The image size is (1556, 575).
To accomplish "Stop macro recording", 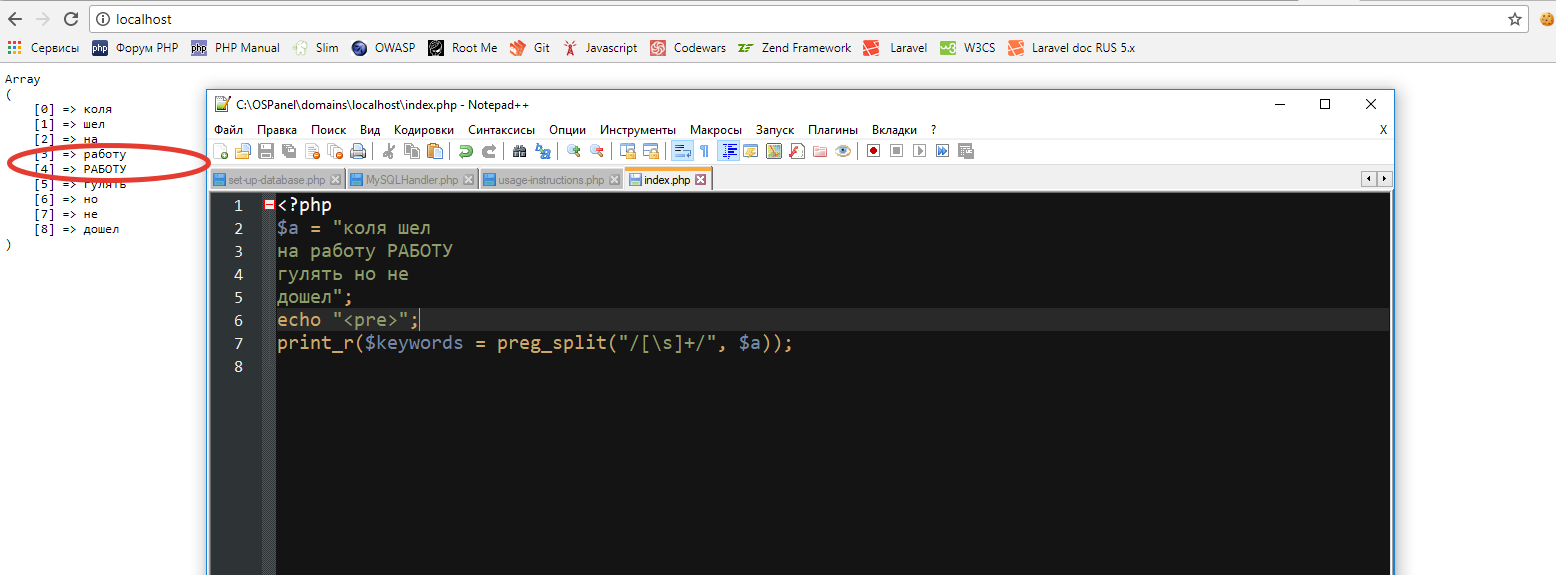I will [897, 151].
